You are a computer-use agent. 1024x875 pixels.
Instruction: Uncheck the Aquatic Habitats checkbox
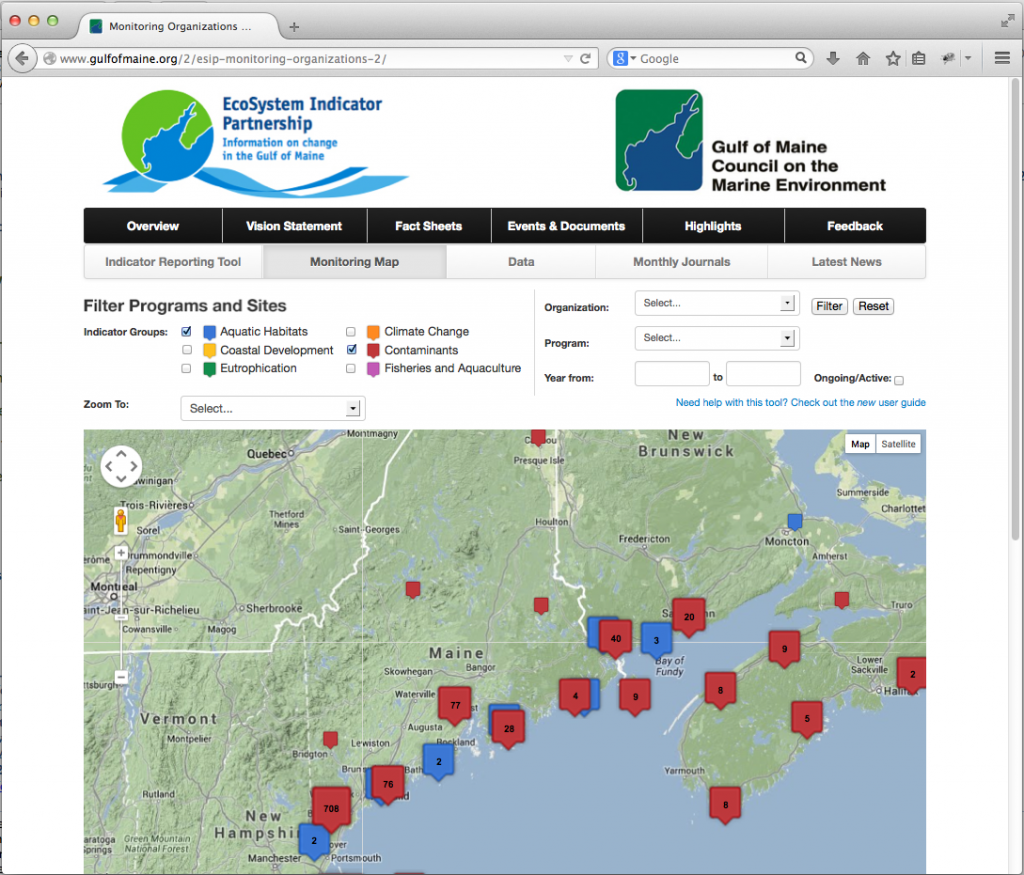187,331
